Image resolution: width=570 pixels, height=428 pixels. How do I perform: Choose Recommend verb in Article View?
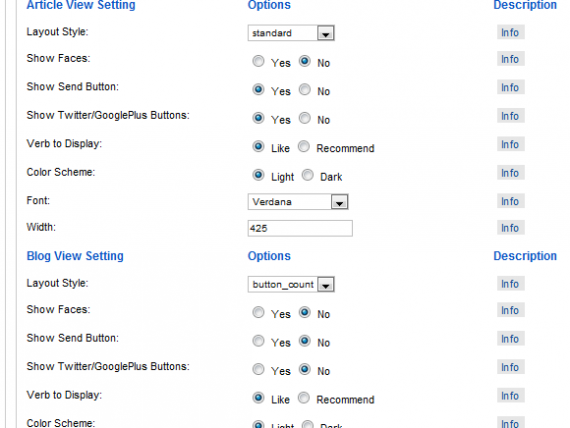pos(304,147)
